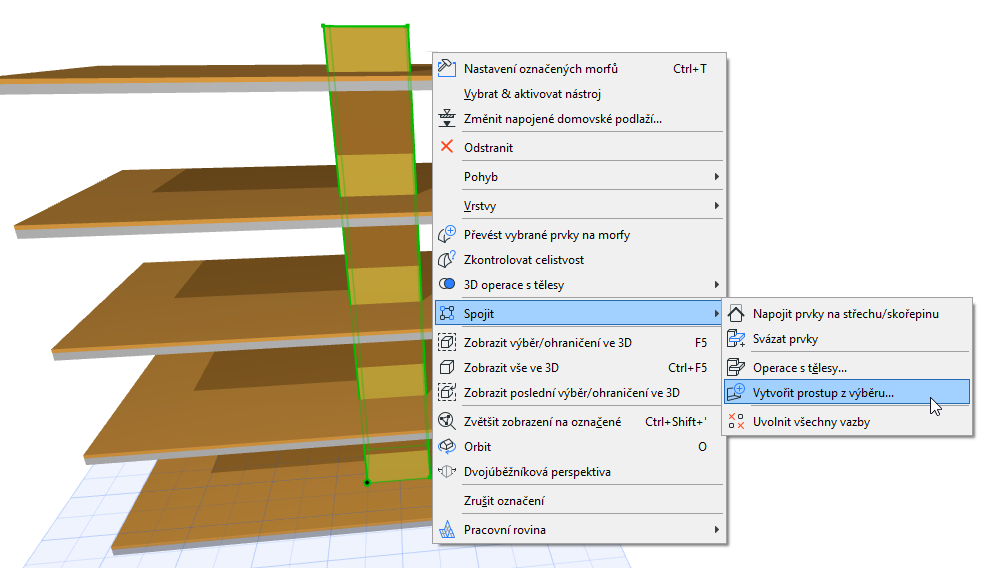The height and width of the screenshot is (568, 981).
Task: Click the Ctrl+Shift+' shortcut label
Action: pyautogui.click(x=676, y=421)
